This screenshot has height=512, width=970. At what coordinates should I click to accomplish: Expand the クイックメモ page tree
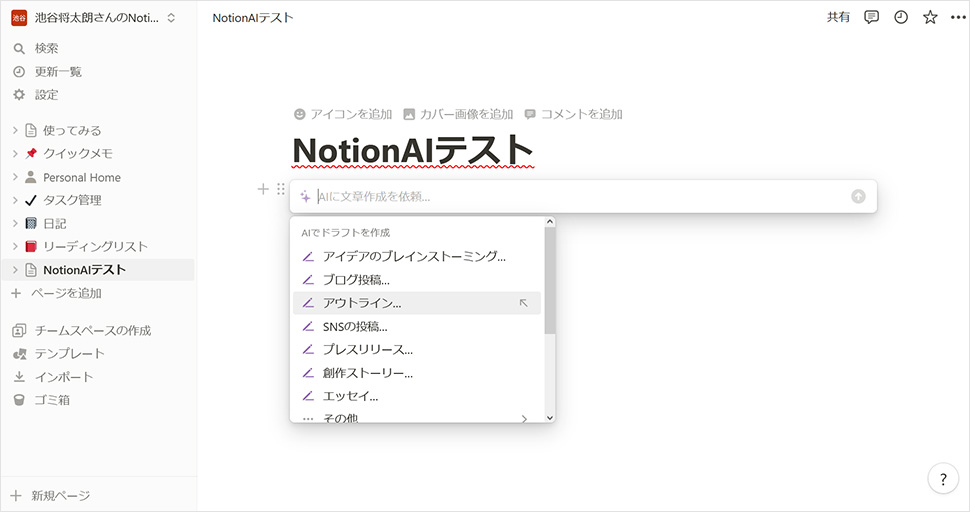[x=15, y=153]
